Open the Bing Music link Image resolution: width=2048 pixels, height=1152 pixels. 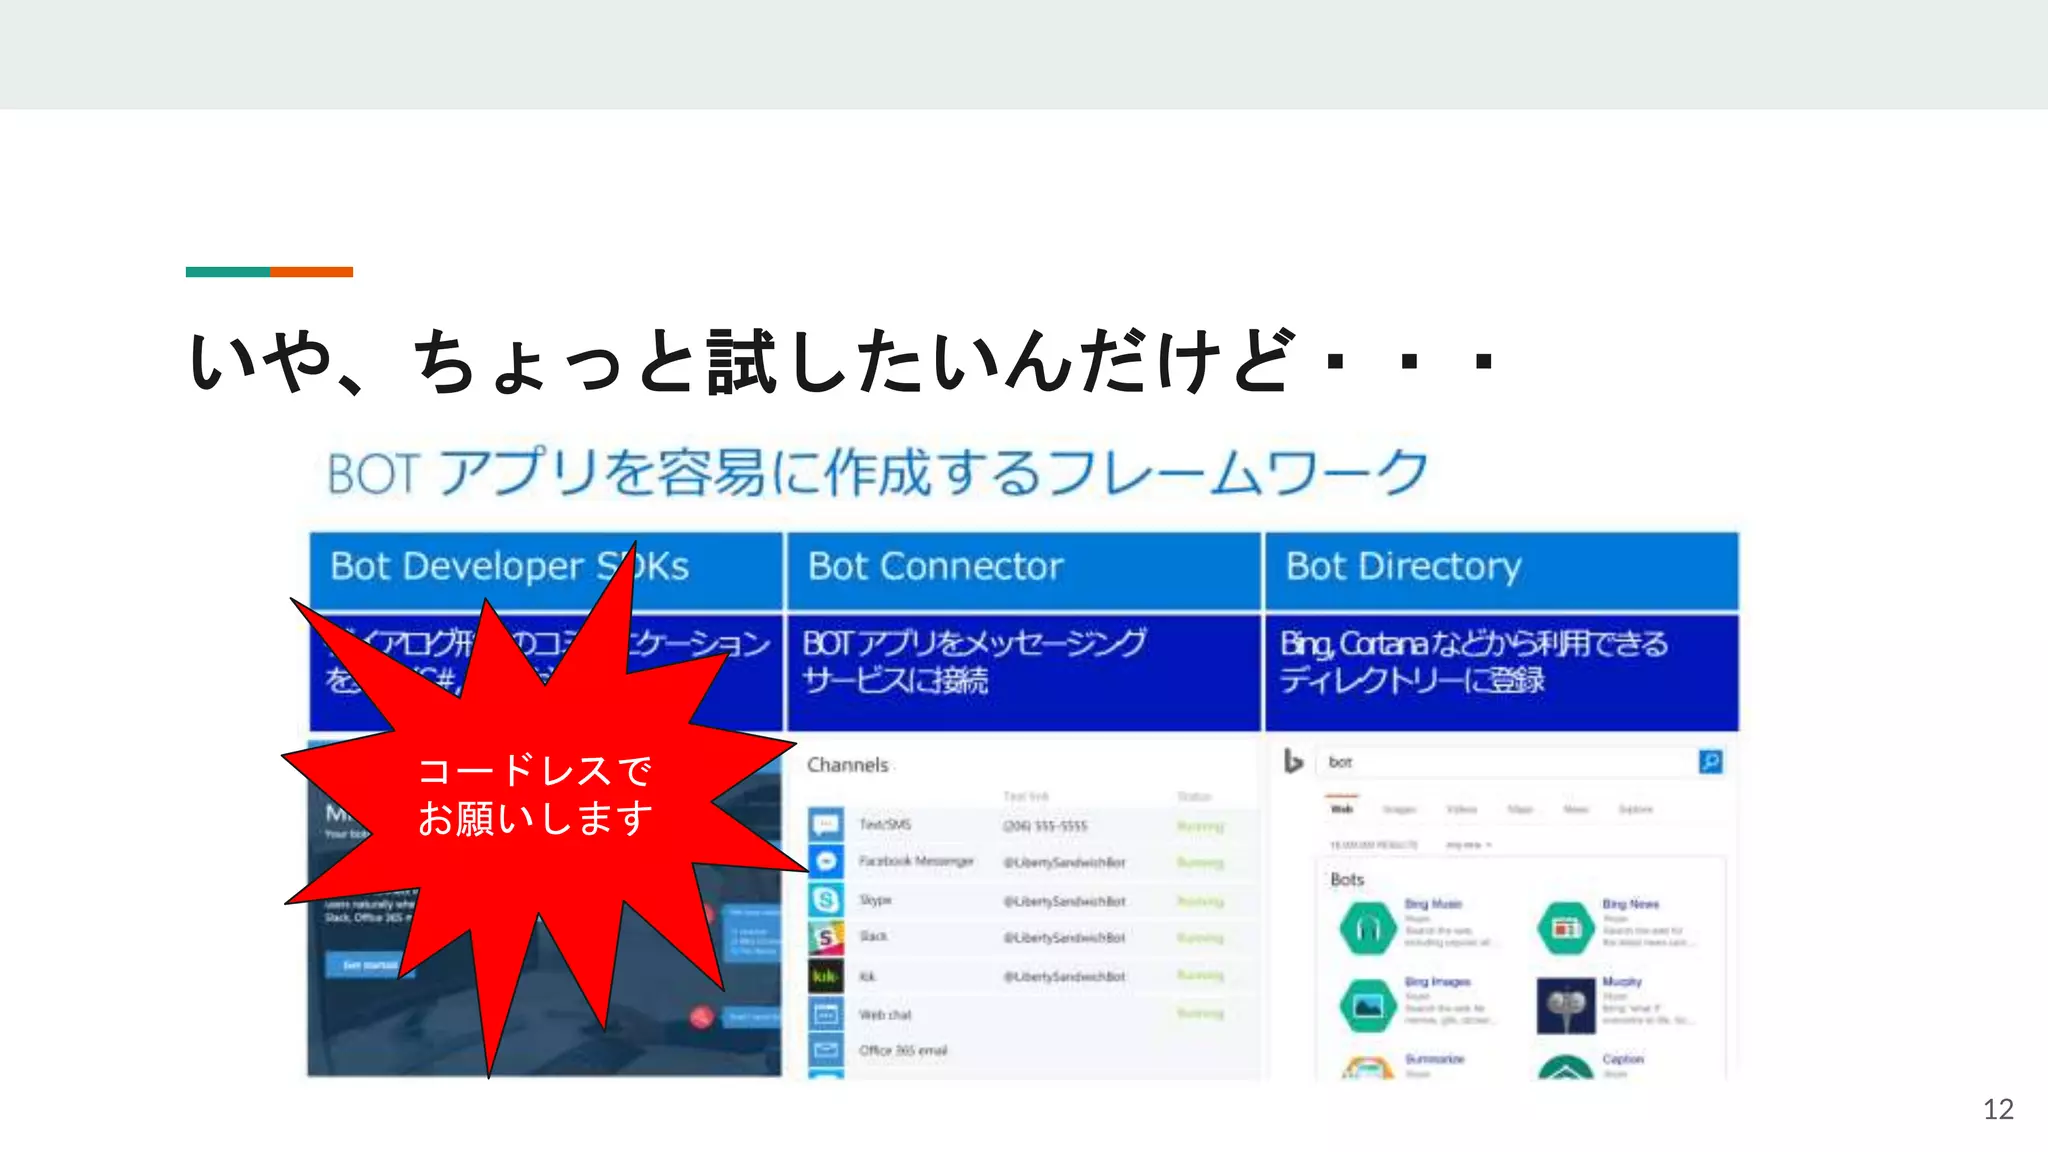pos(1433,904)
